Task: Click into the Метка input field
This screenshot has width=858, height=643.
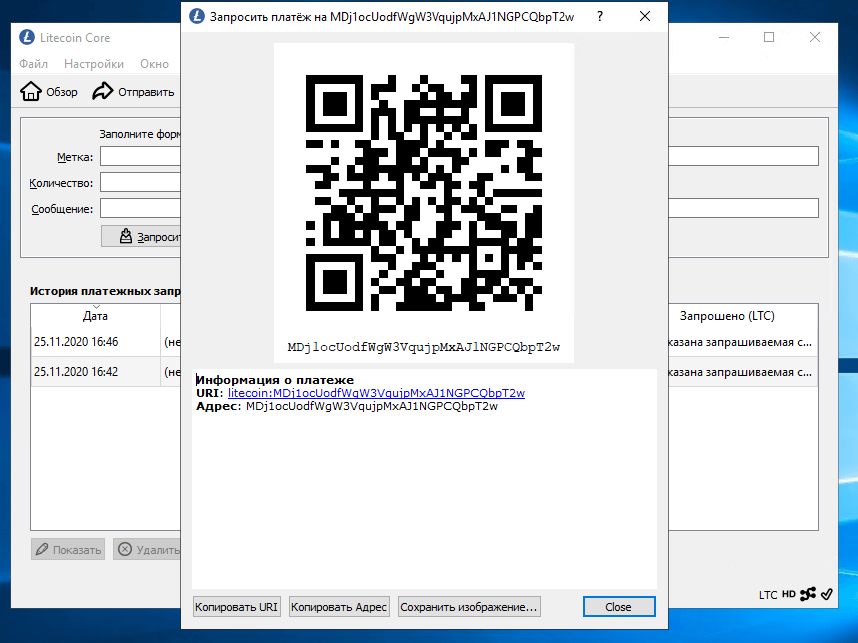Action: coord(140,157)
